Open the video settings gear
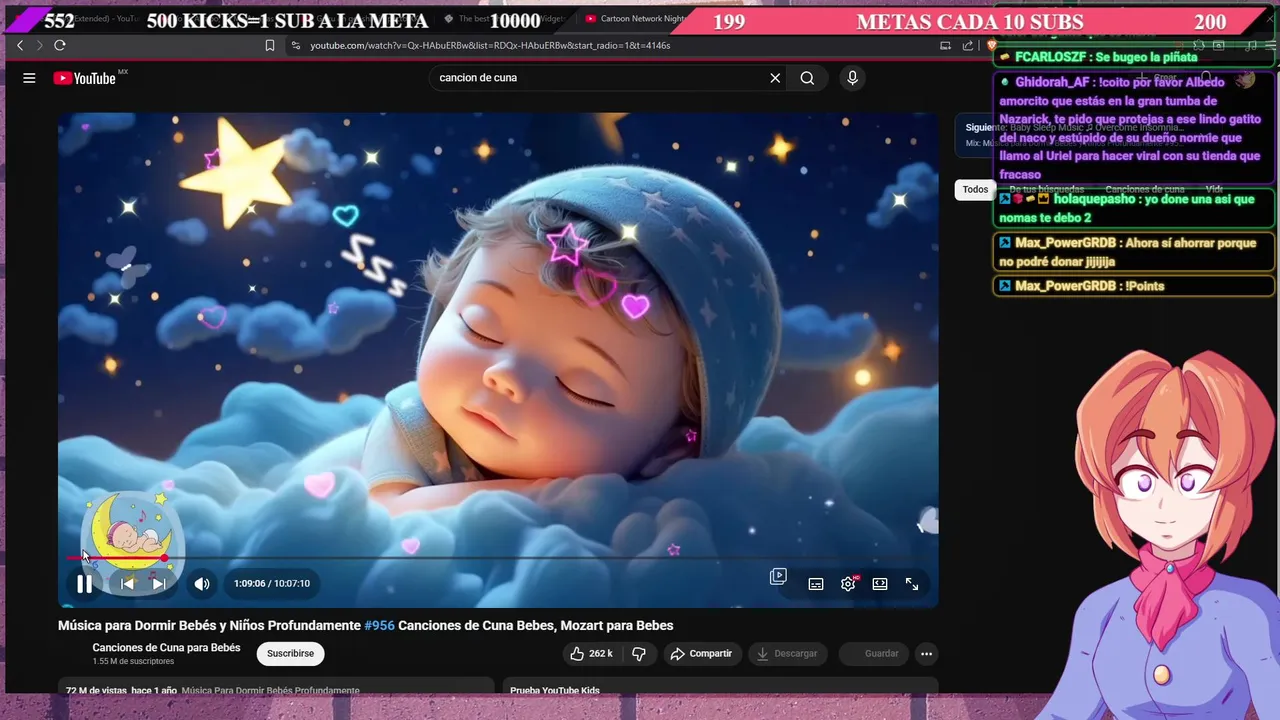The image size is (1280, 720). pyautogui.click(x=848, y=584)
